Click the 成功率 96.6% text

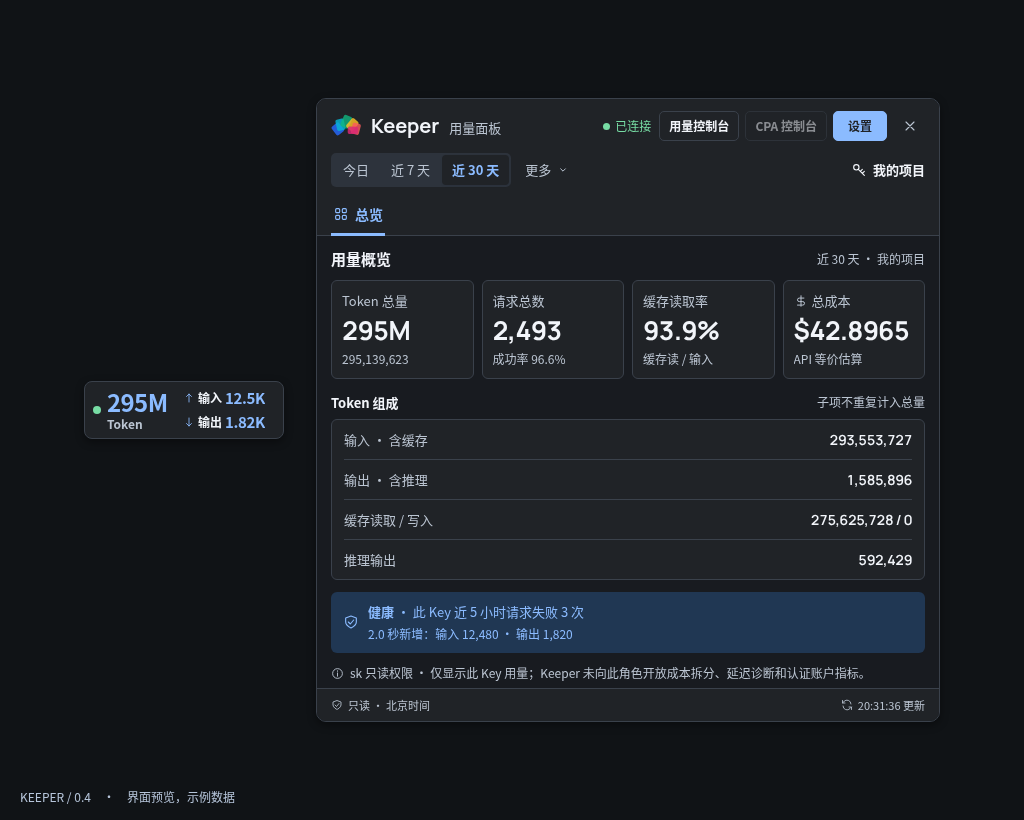tap(528, 359)
